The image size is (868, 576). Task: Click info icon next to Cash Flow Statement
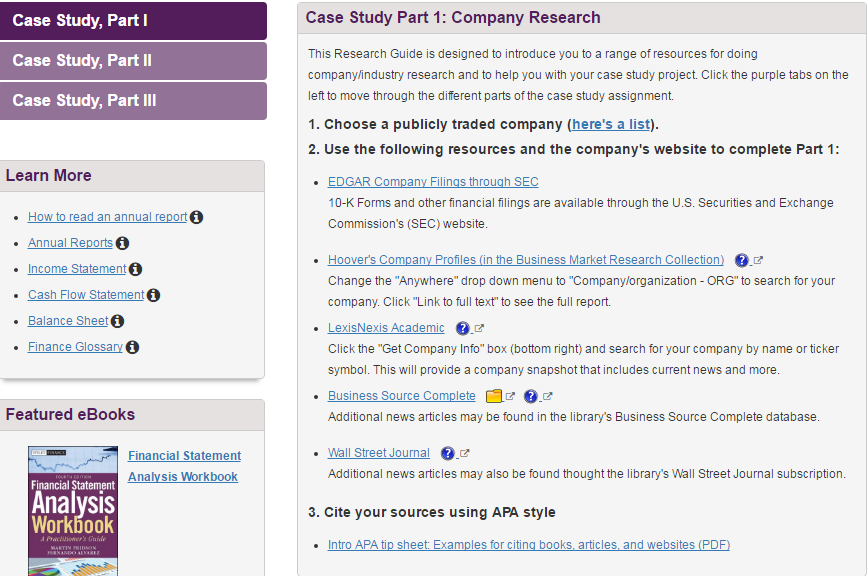153,295
